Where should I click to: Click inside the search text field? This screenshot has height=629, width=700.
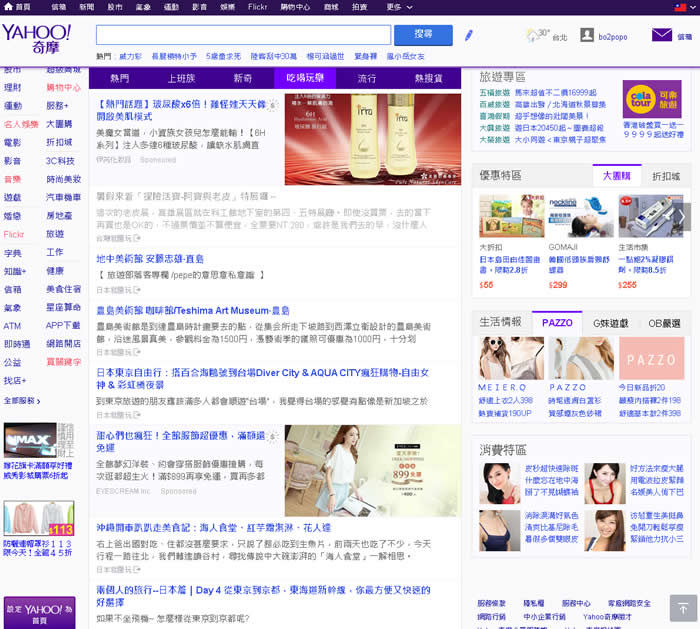[x=243, y=35]
